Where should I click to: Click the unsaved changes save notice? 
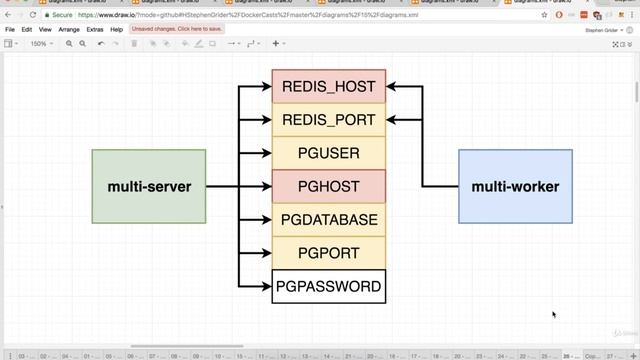pyautogui.click(x=177, y=29)
